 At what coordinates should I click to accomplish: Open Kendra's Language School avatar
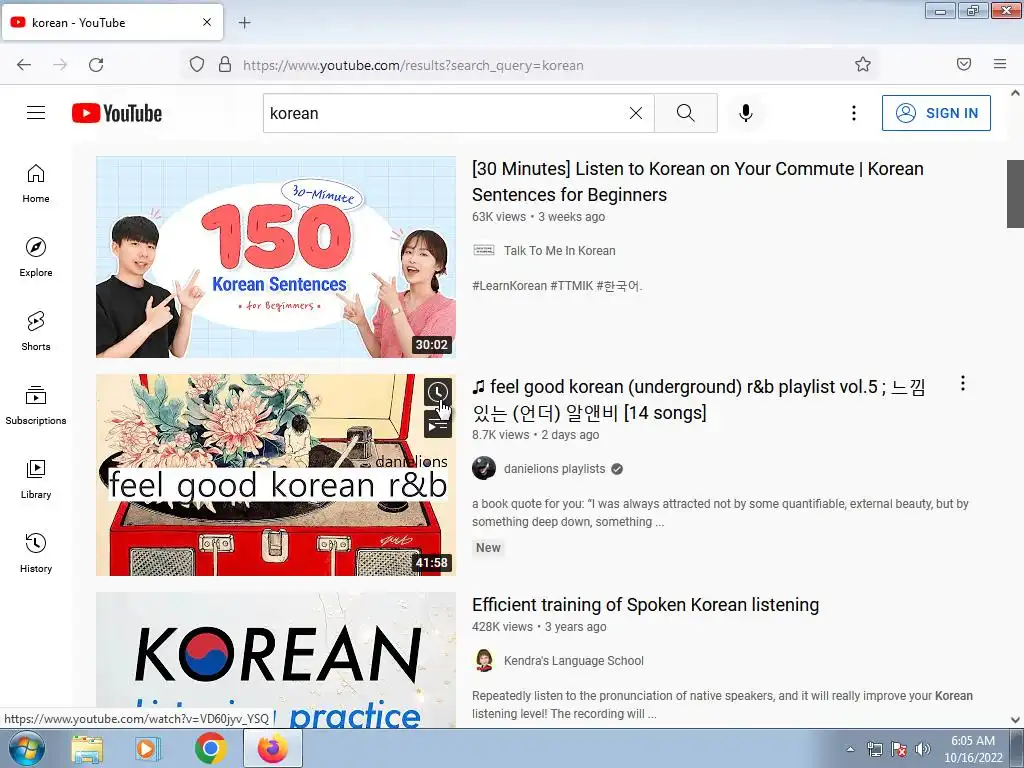coord(484,660)
